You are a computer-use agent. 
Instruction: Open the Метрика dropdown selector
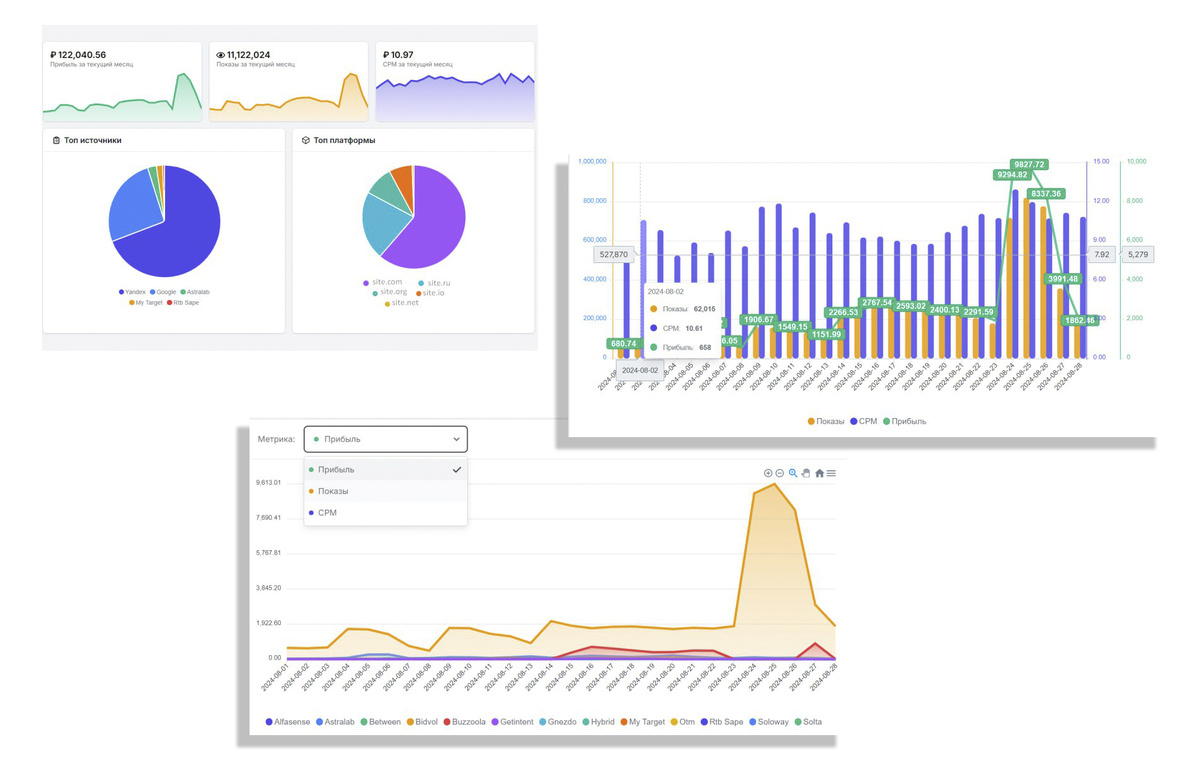coord(385,439)
